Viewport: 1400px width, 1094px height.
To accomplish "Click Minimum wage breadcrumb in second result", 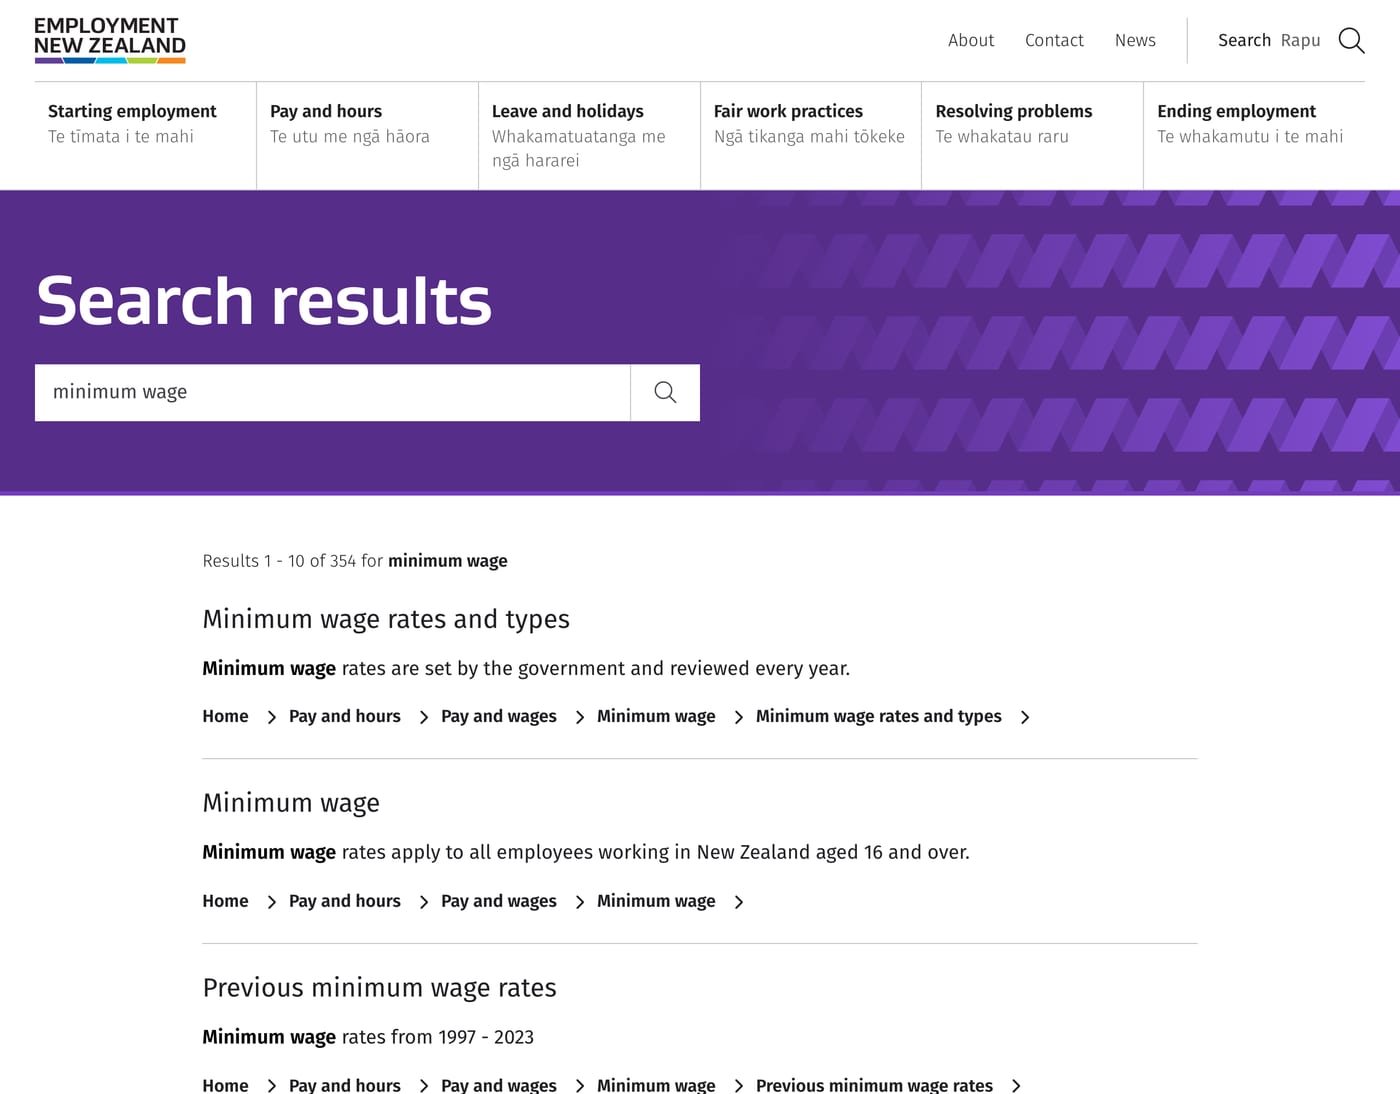I will (656, 901).
